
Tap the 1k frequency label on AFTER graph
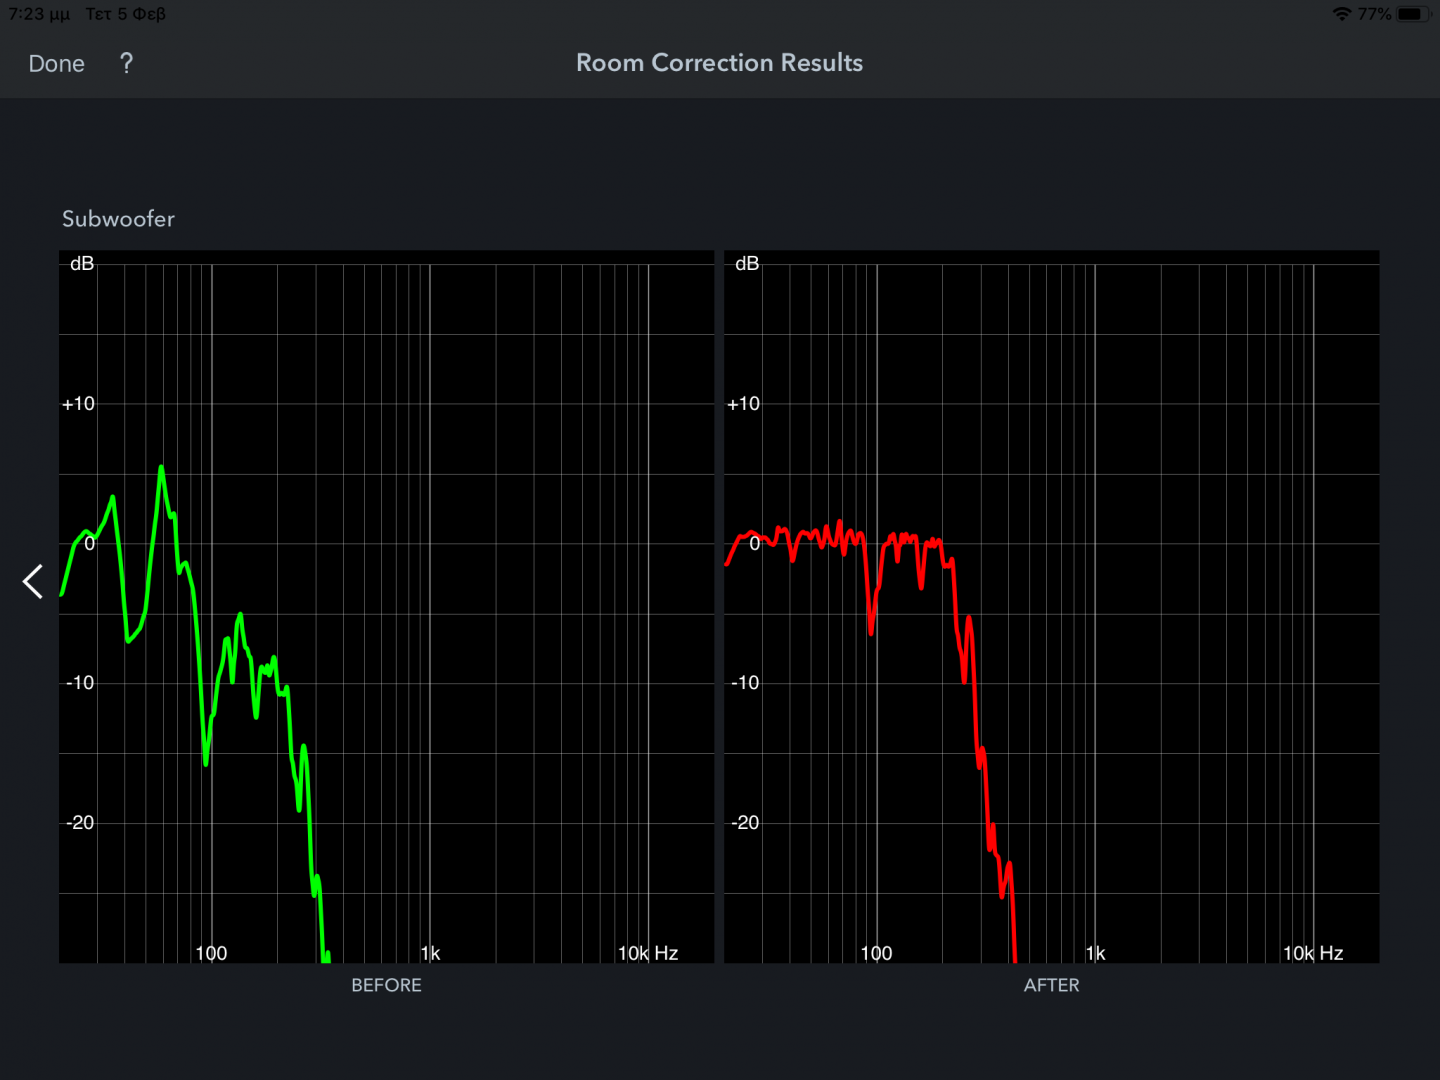(1096, 953)
